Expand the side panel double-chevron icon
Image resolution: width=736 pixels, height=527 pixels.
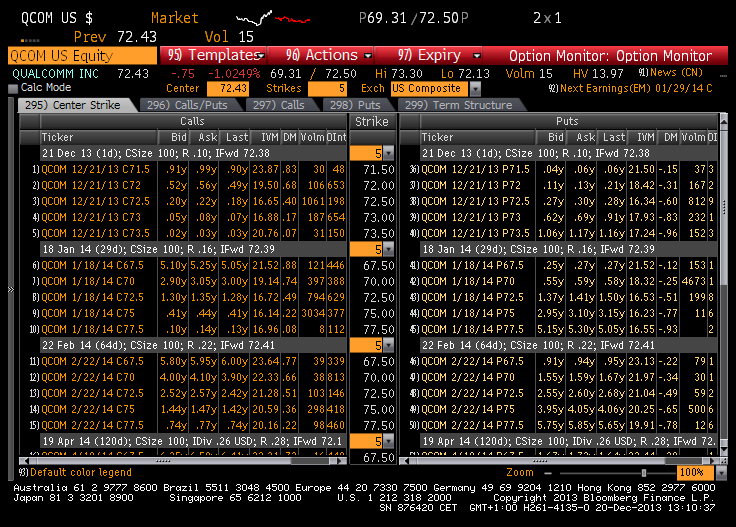(11, 290)
